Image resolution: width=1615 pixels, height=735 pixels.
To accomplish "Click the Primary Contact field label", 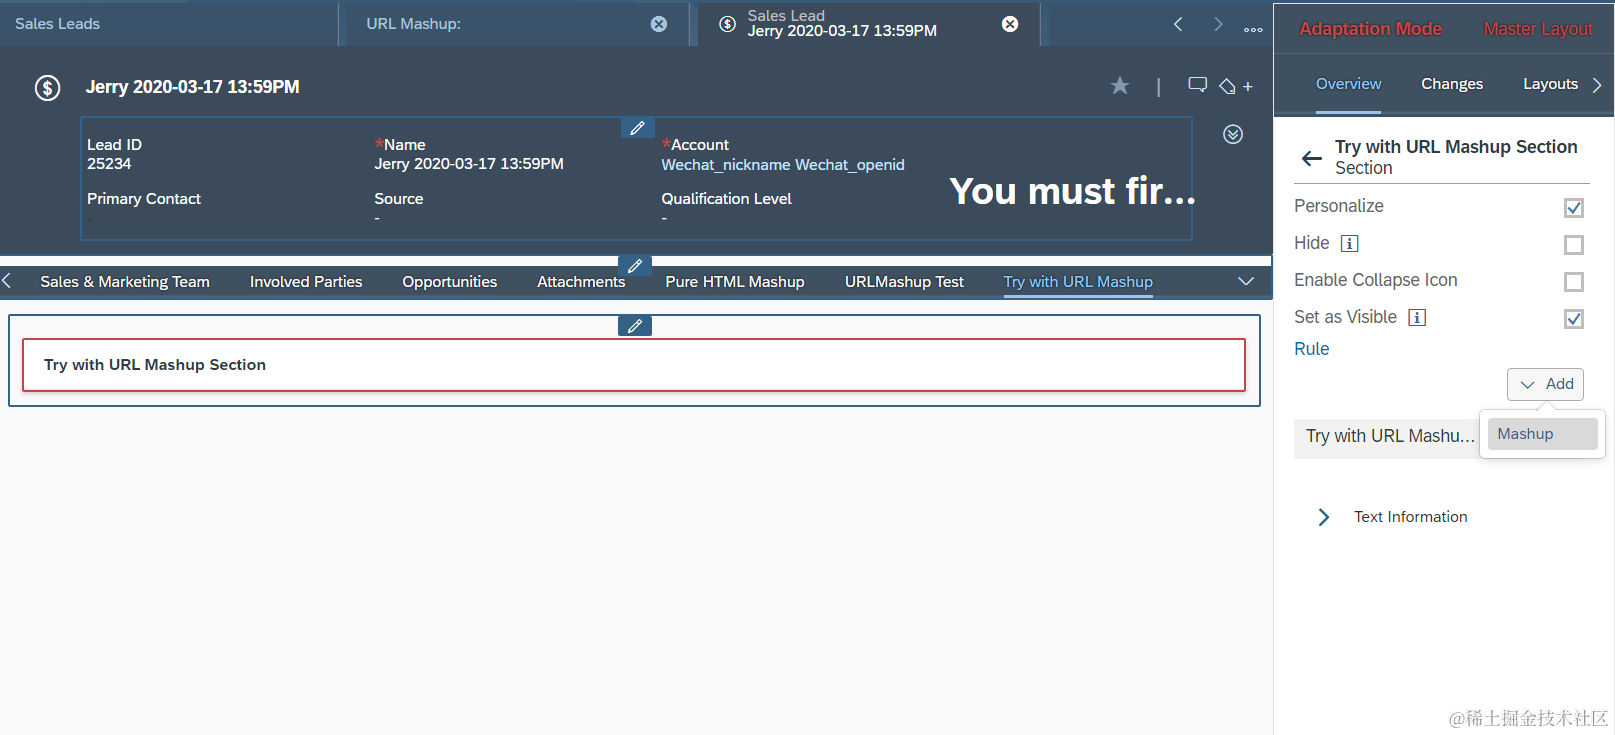I will (144, 199).
